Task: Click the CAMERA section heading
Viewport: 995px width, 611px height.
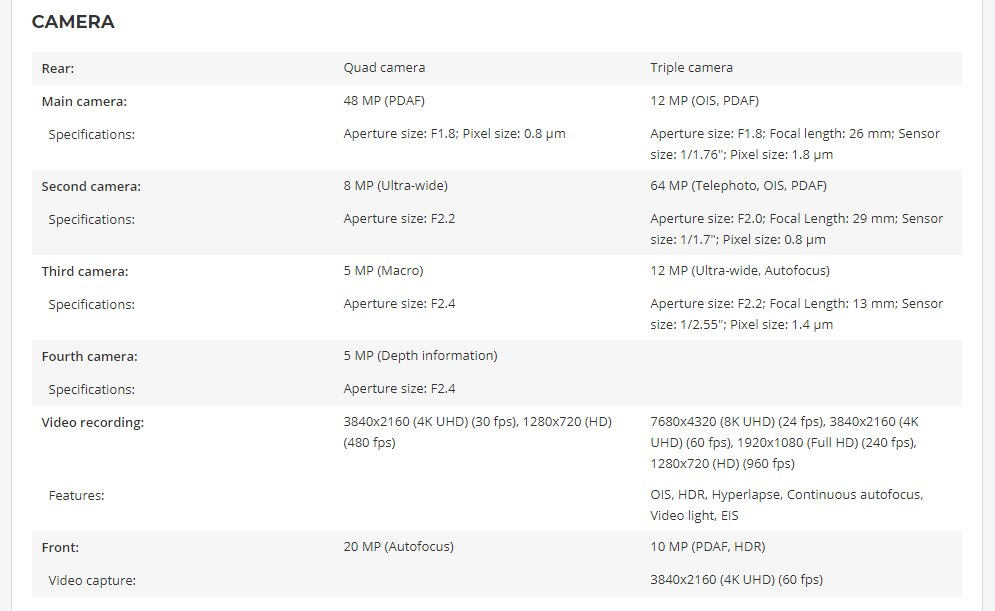Action: (x=73, y=22)
